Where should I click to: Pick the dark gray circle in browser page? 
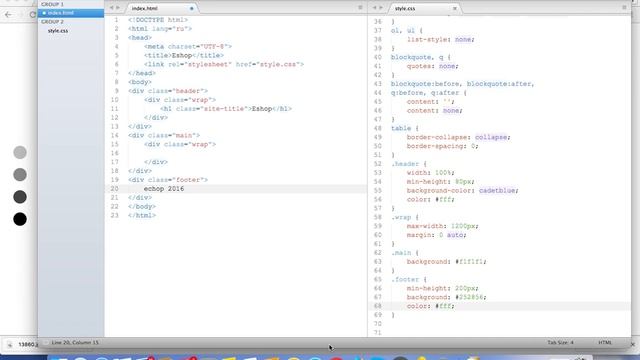click(x=20, y=197)
